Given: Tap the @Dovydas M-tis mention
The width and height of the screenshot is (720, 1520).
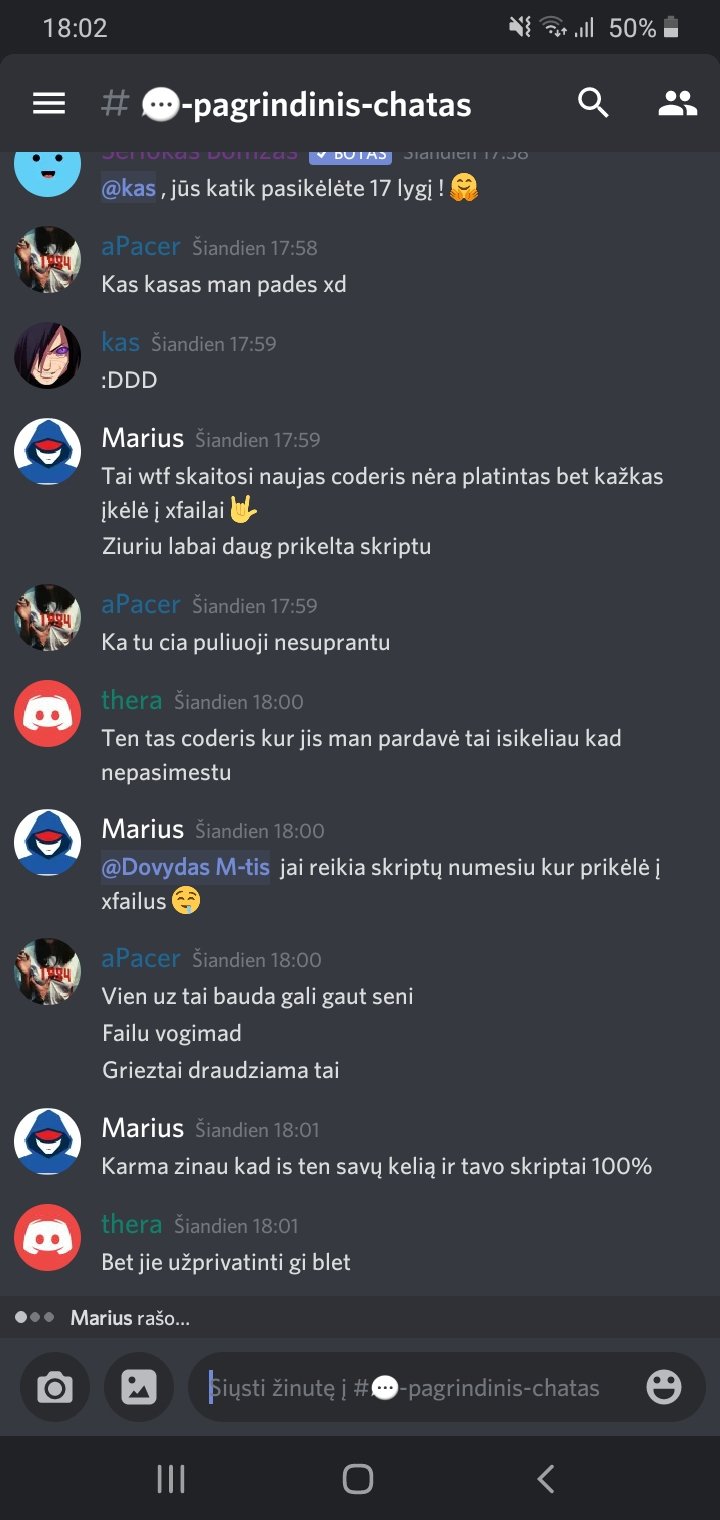Looking at the screenshot, I should [186, 867].
